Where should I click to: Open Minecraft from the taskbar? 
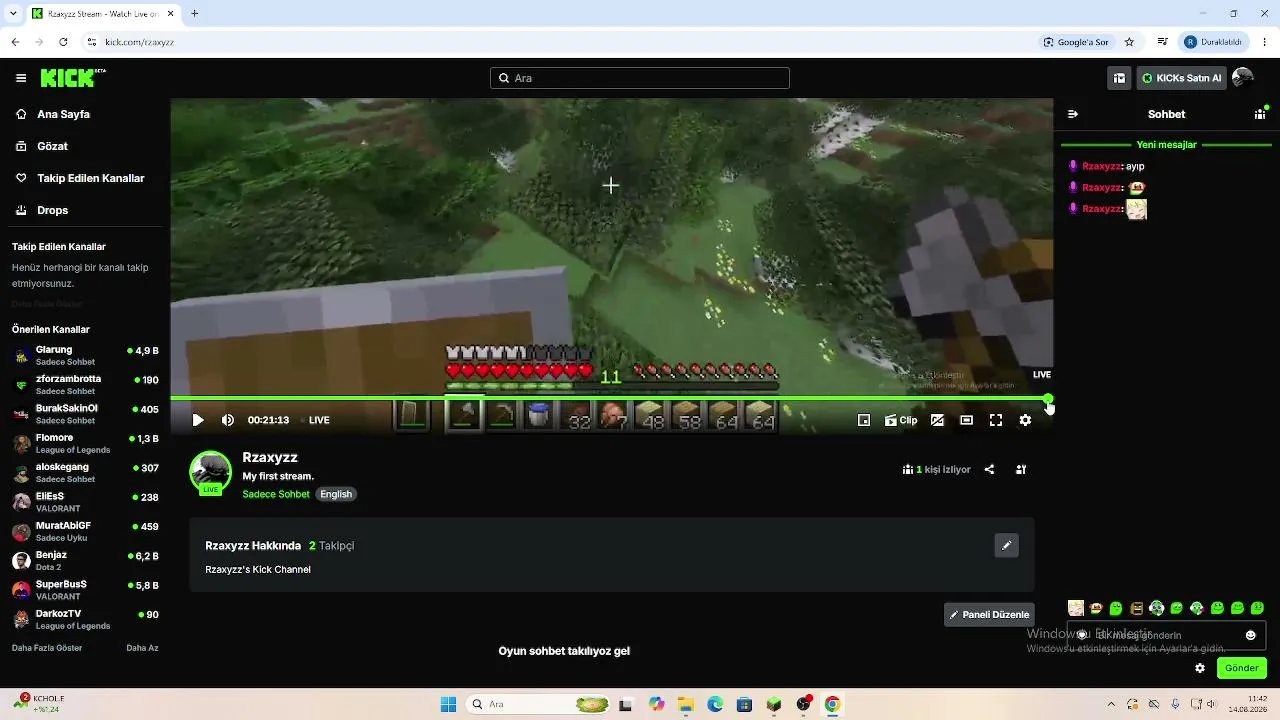pyautogui.click(x=774, y=704)
